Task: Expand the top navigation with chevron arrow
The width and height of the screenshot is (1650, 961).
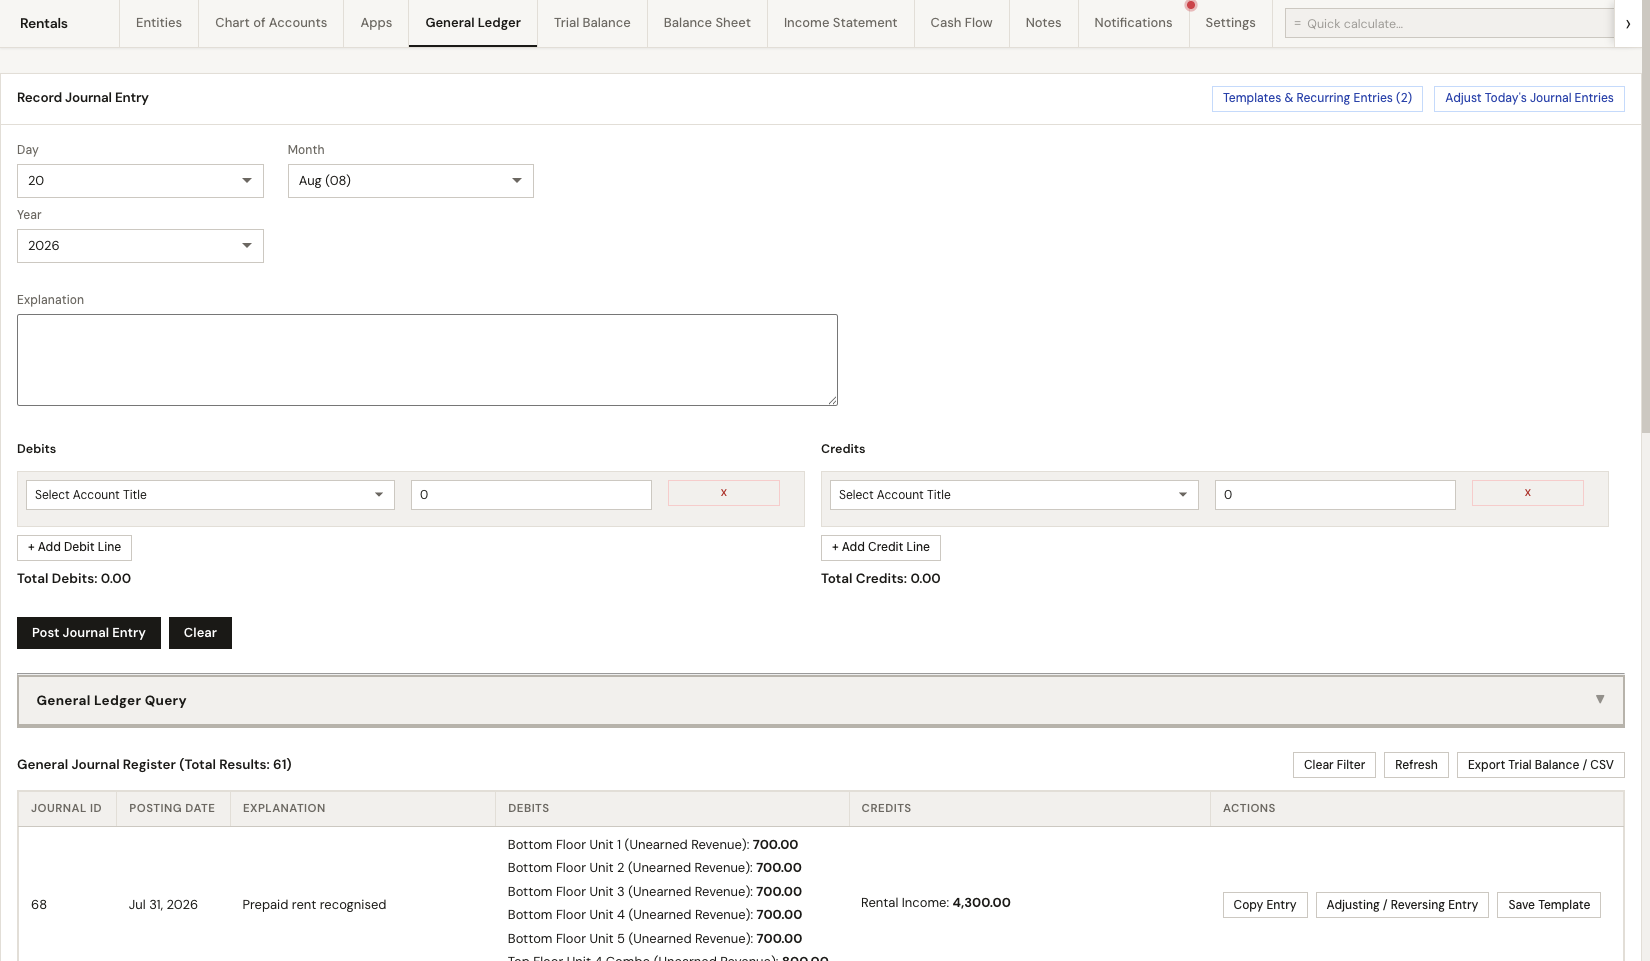Action: (1627, 23)
